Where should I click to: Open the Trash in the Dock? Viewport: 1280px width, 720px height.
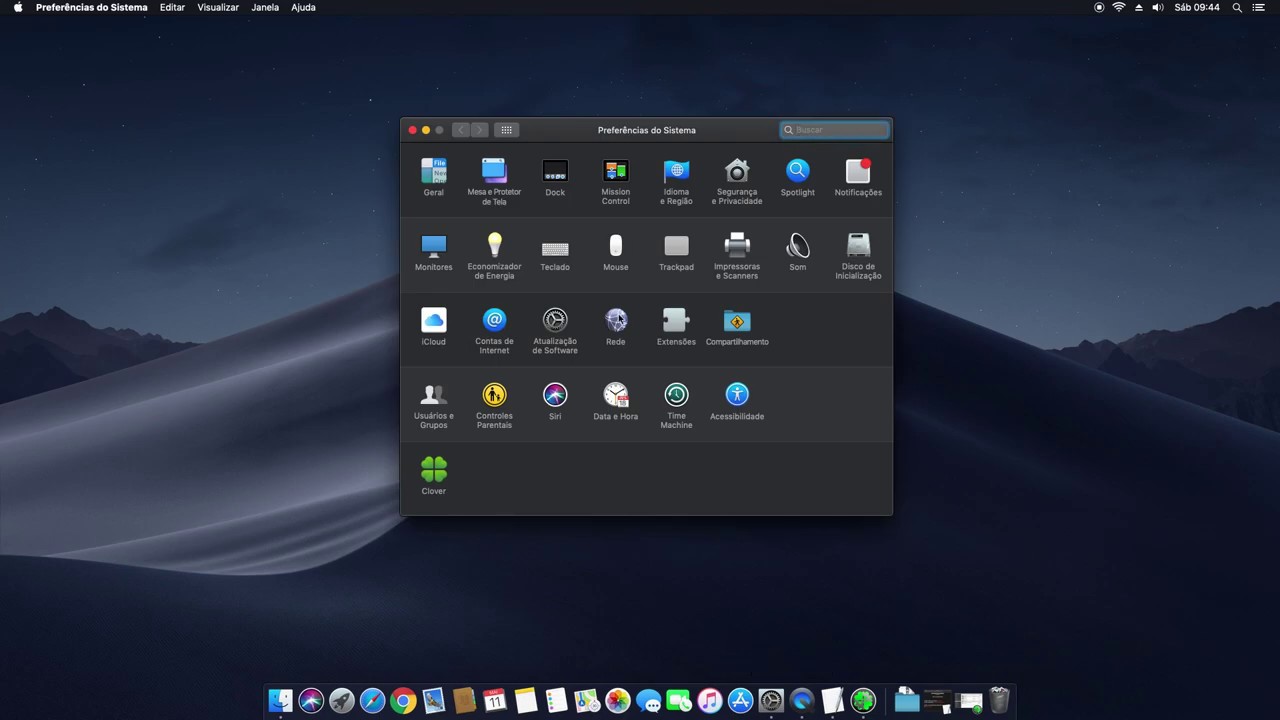(999, 700)
